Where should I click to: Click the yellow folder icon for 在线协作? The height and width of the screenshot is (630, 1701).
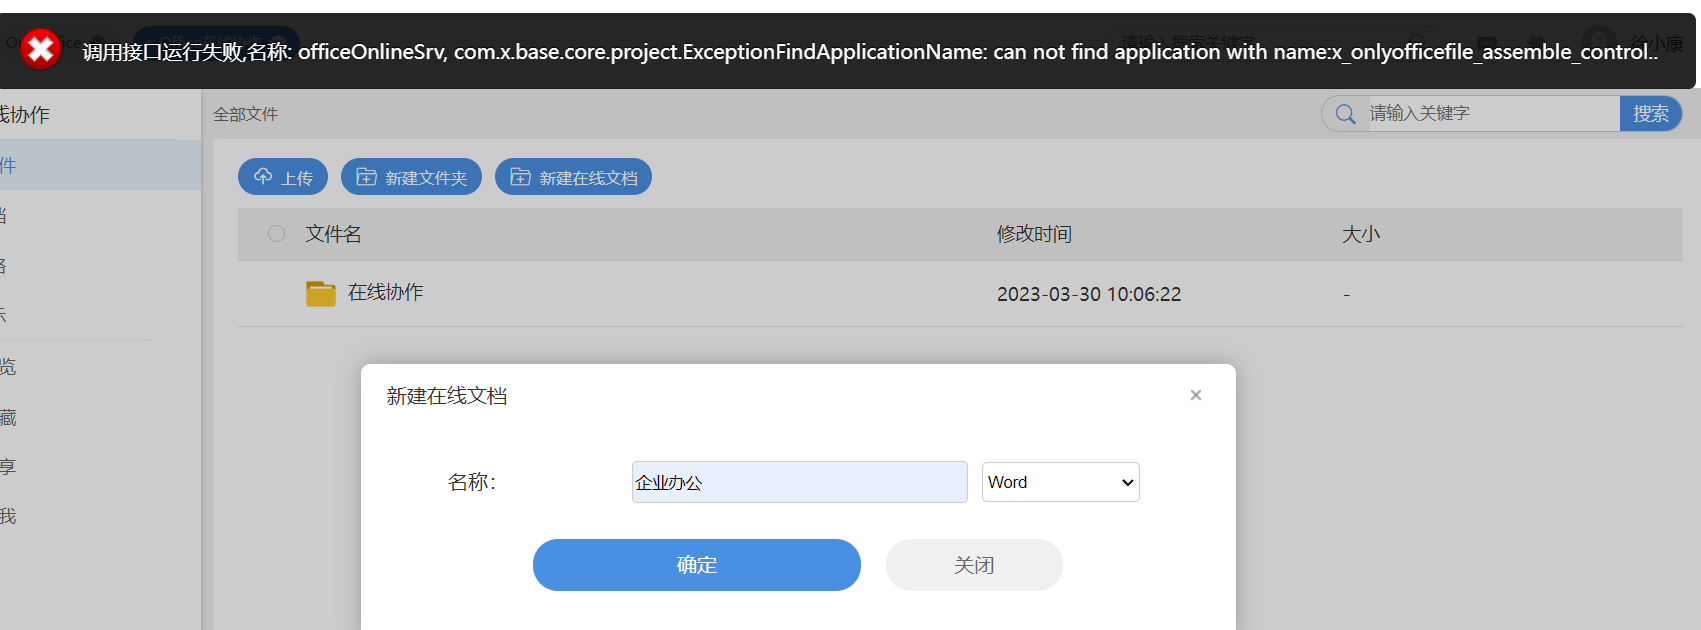tap(321, 293)
